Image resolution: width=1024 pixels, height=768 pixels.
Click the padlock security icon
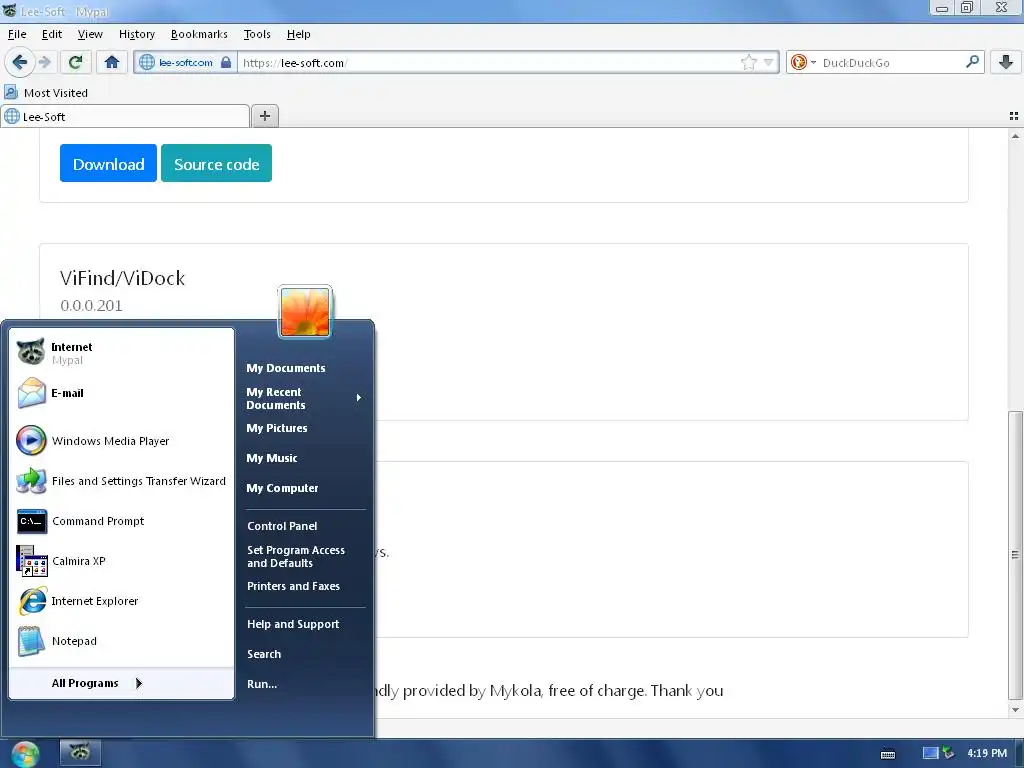[x=226, y=62]
